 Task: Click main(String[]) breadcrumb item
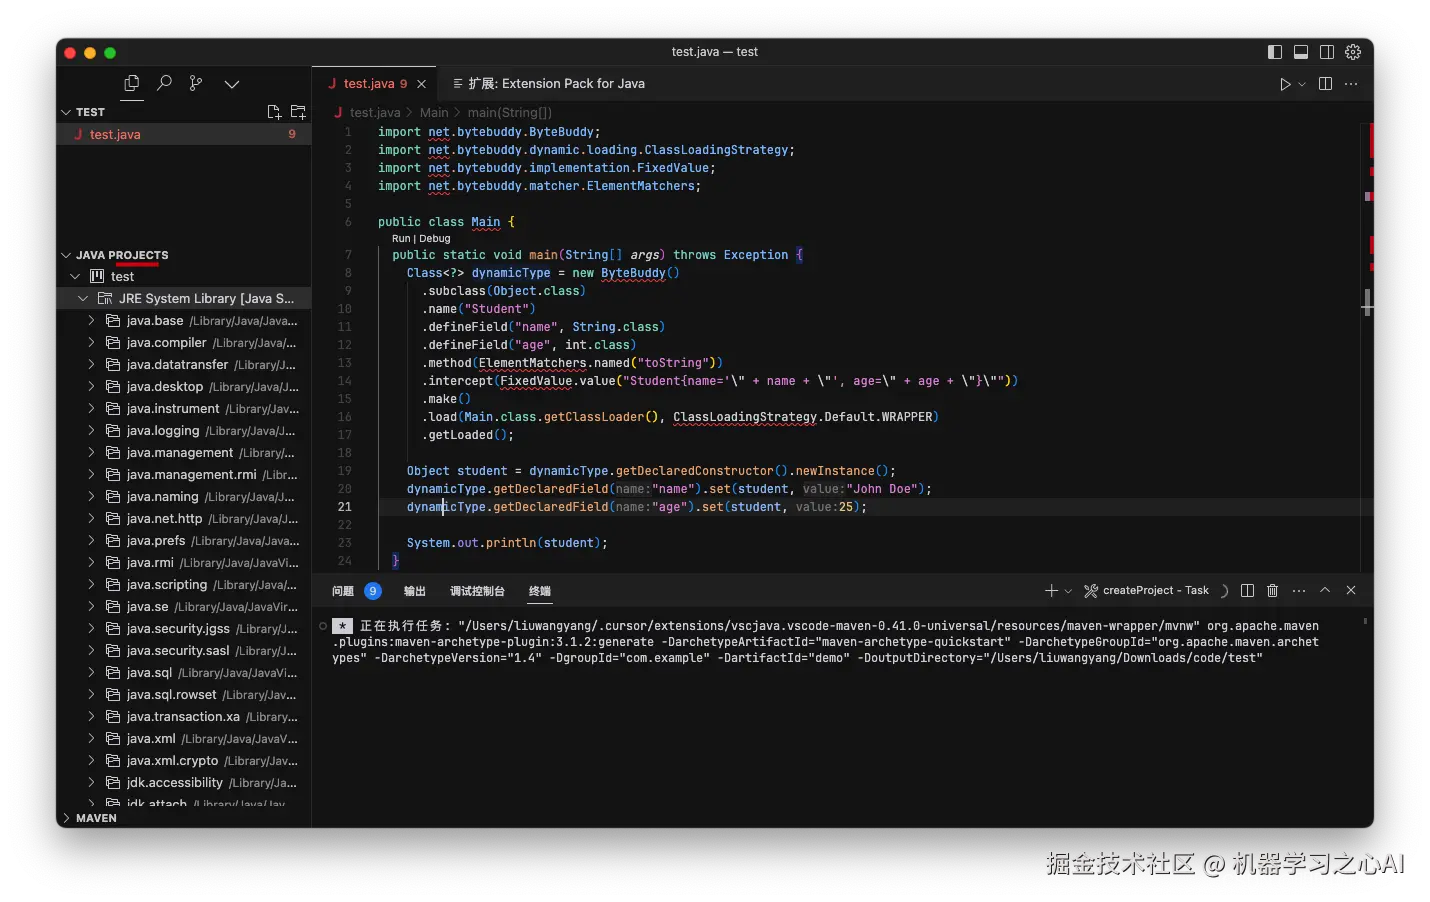(x=509, y=113)
